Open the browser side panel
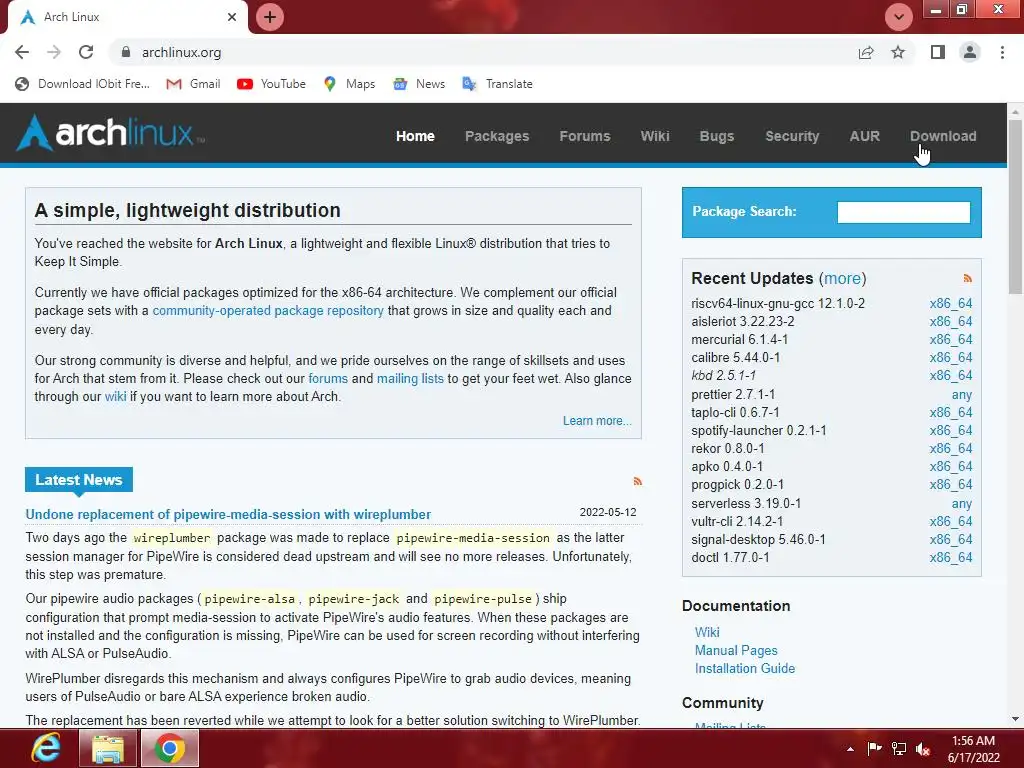The image size is (1024, 768). click(x=938, y=52)
